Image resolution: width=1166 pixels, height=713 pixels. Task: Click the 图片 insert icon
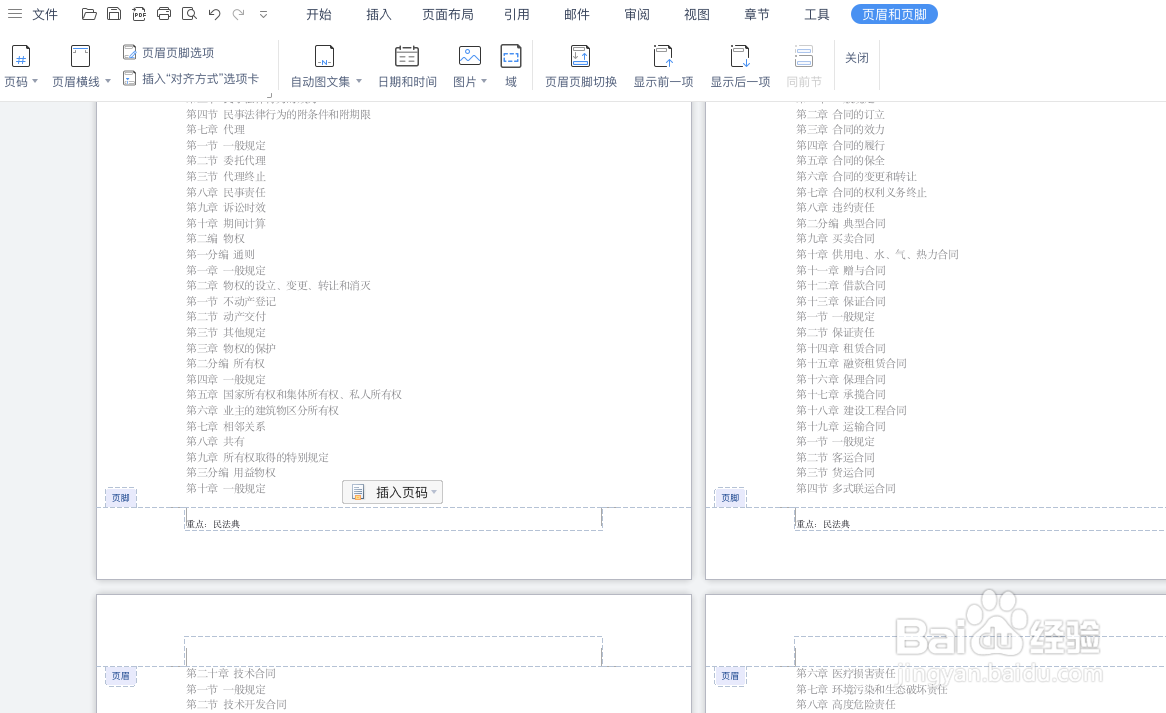point(469,57)
